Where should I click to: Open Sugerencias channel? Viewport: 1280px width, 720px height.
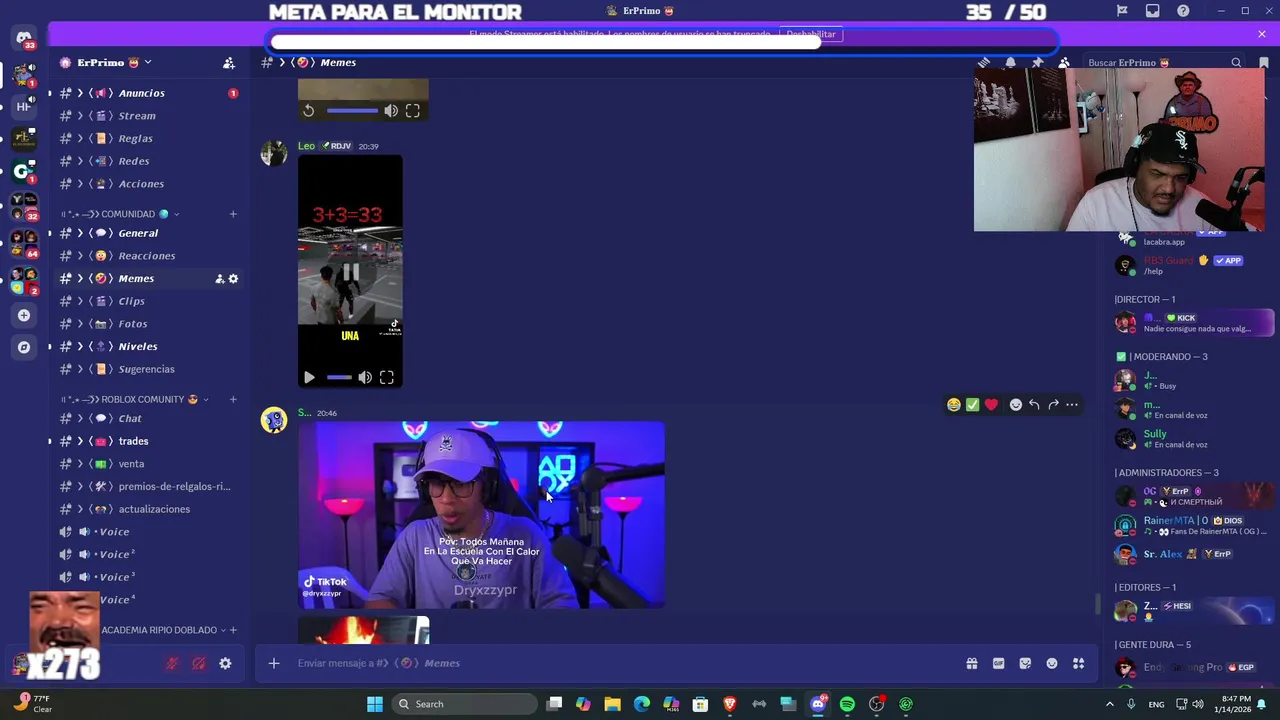pyautogui.click(x=148, y=369)
